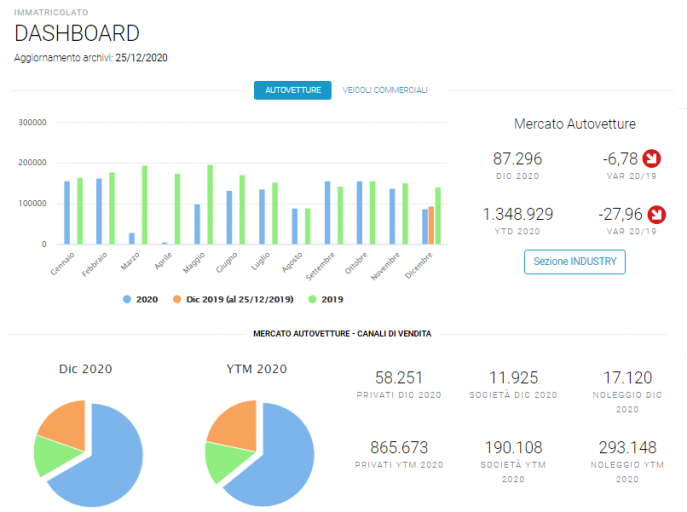Viewport: 687px width, 512px height.
Task: Click the red down-arrow icon beside -6,78
Action: click(x=652, y=159)
